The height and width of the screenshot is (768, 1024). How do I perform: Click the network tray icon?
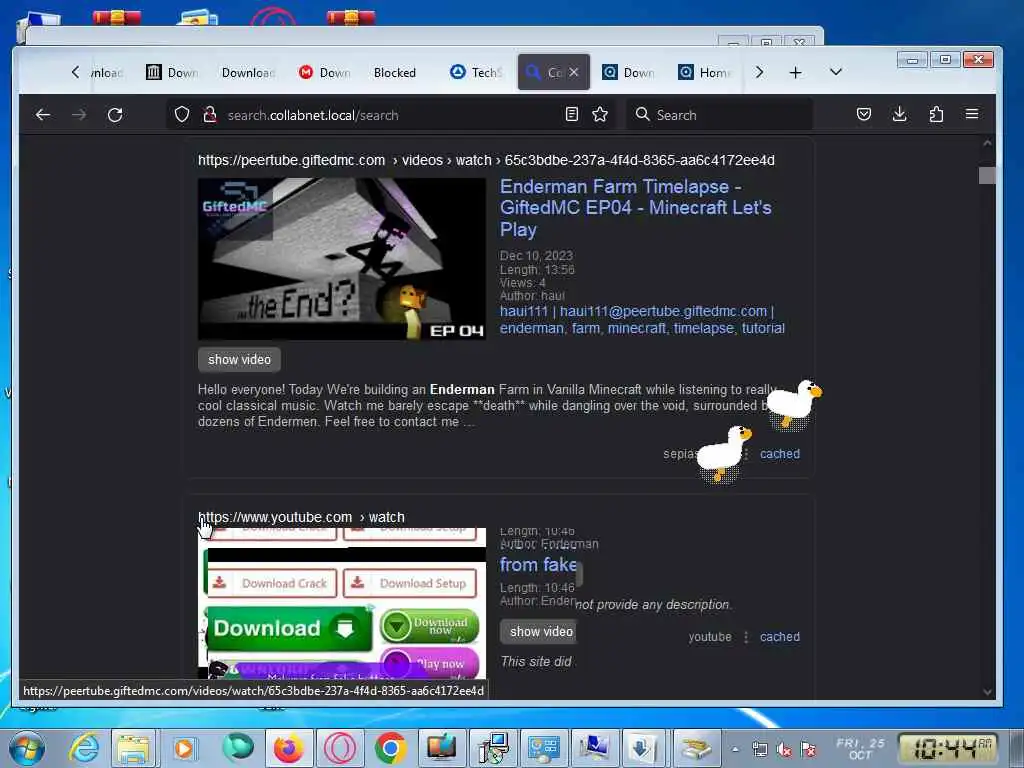coord(760,750)
